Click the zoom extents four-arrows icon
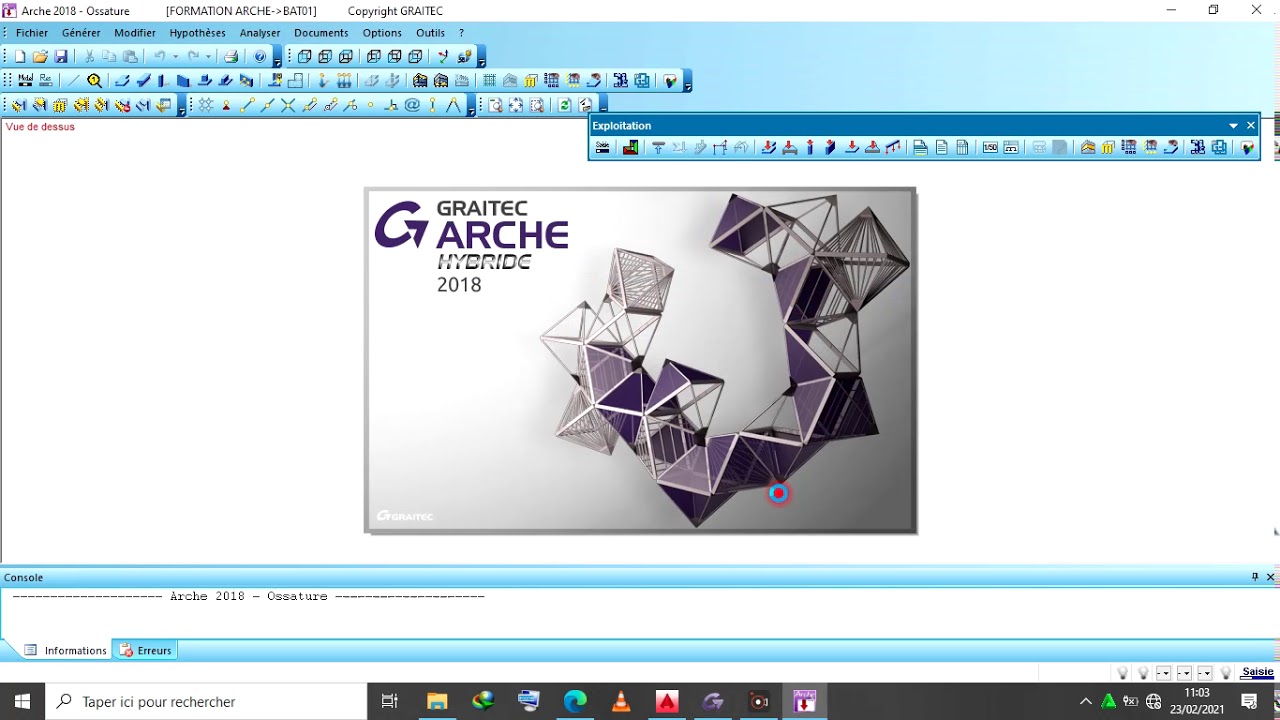 (516, 104)
